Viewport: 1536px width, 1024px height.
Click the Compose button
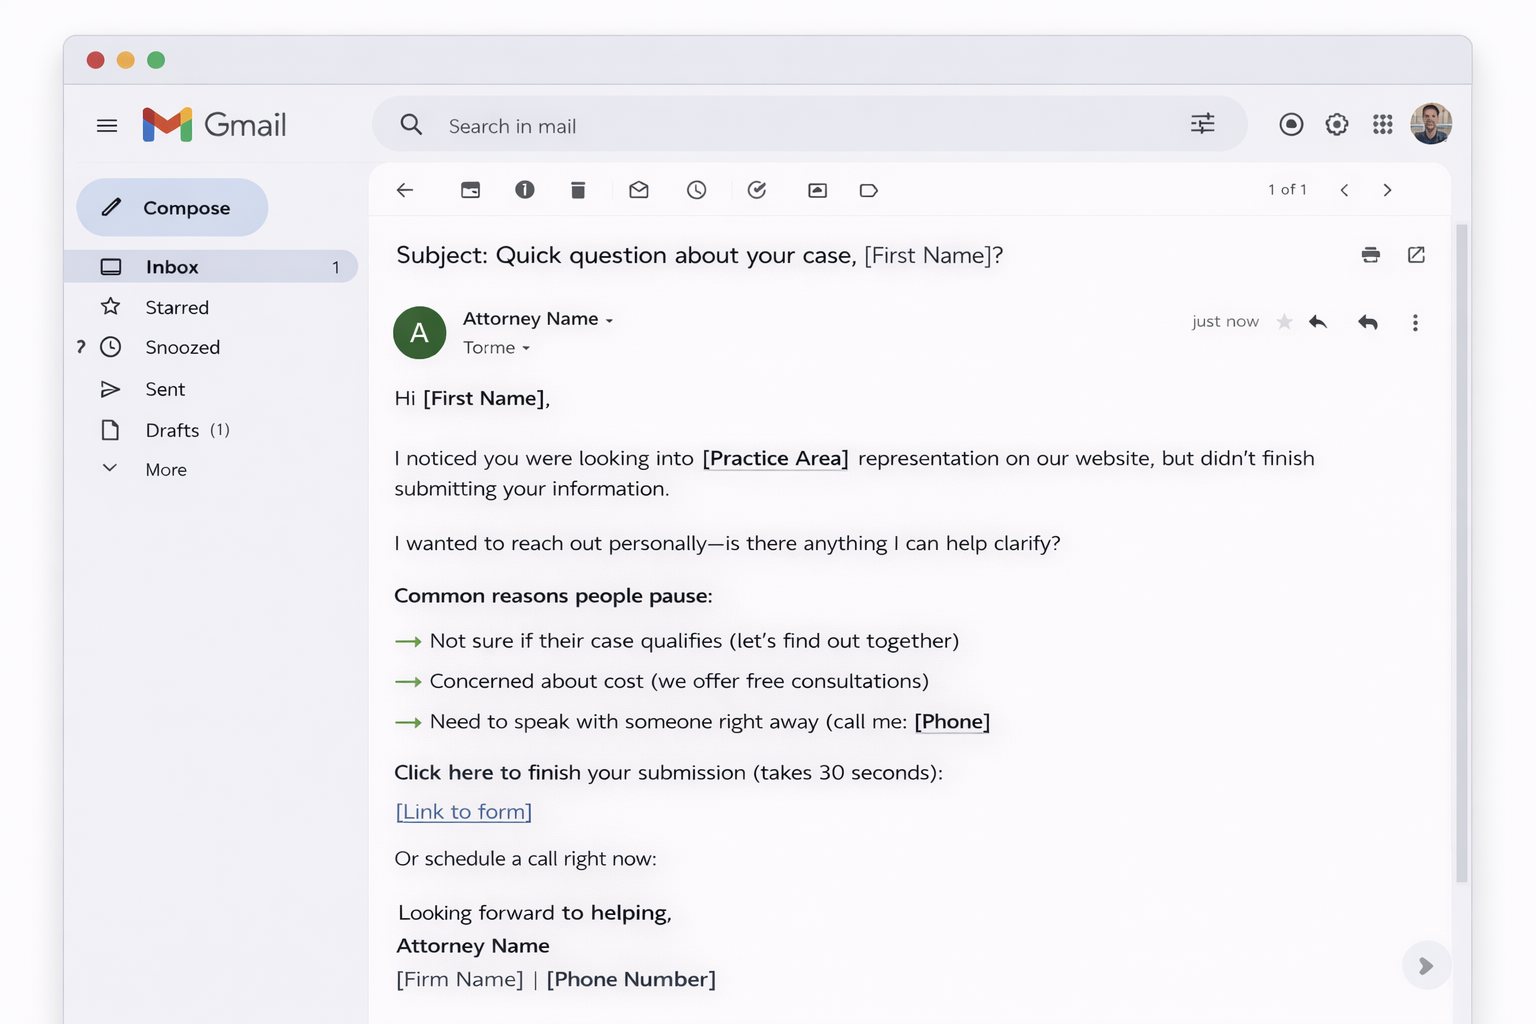[172, 208]
